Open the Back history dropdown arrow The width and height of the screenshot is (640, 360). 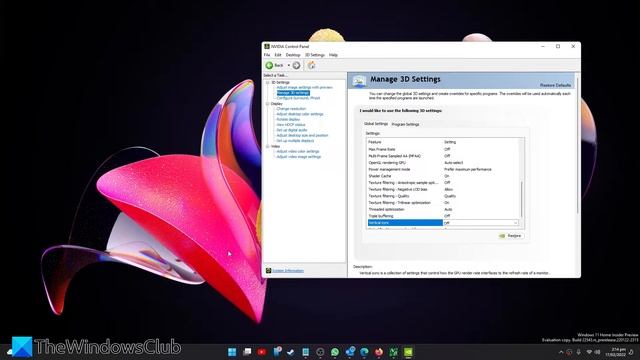click(x=289, y=65)
